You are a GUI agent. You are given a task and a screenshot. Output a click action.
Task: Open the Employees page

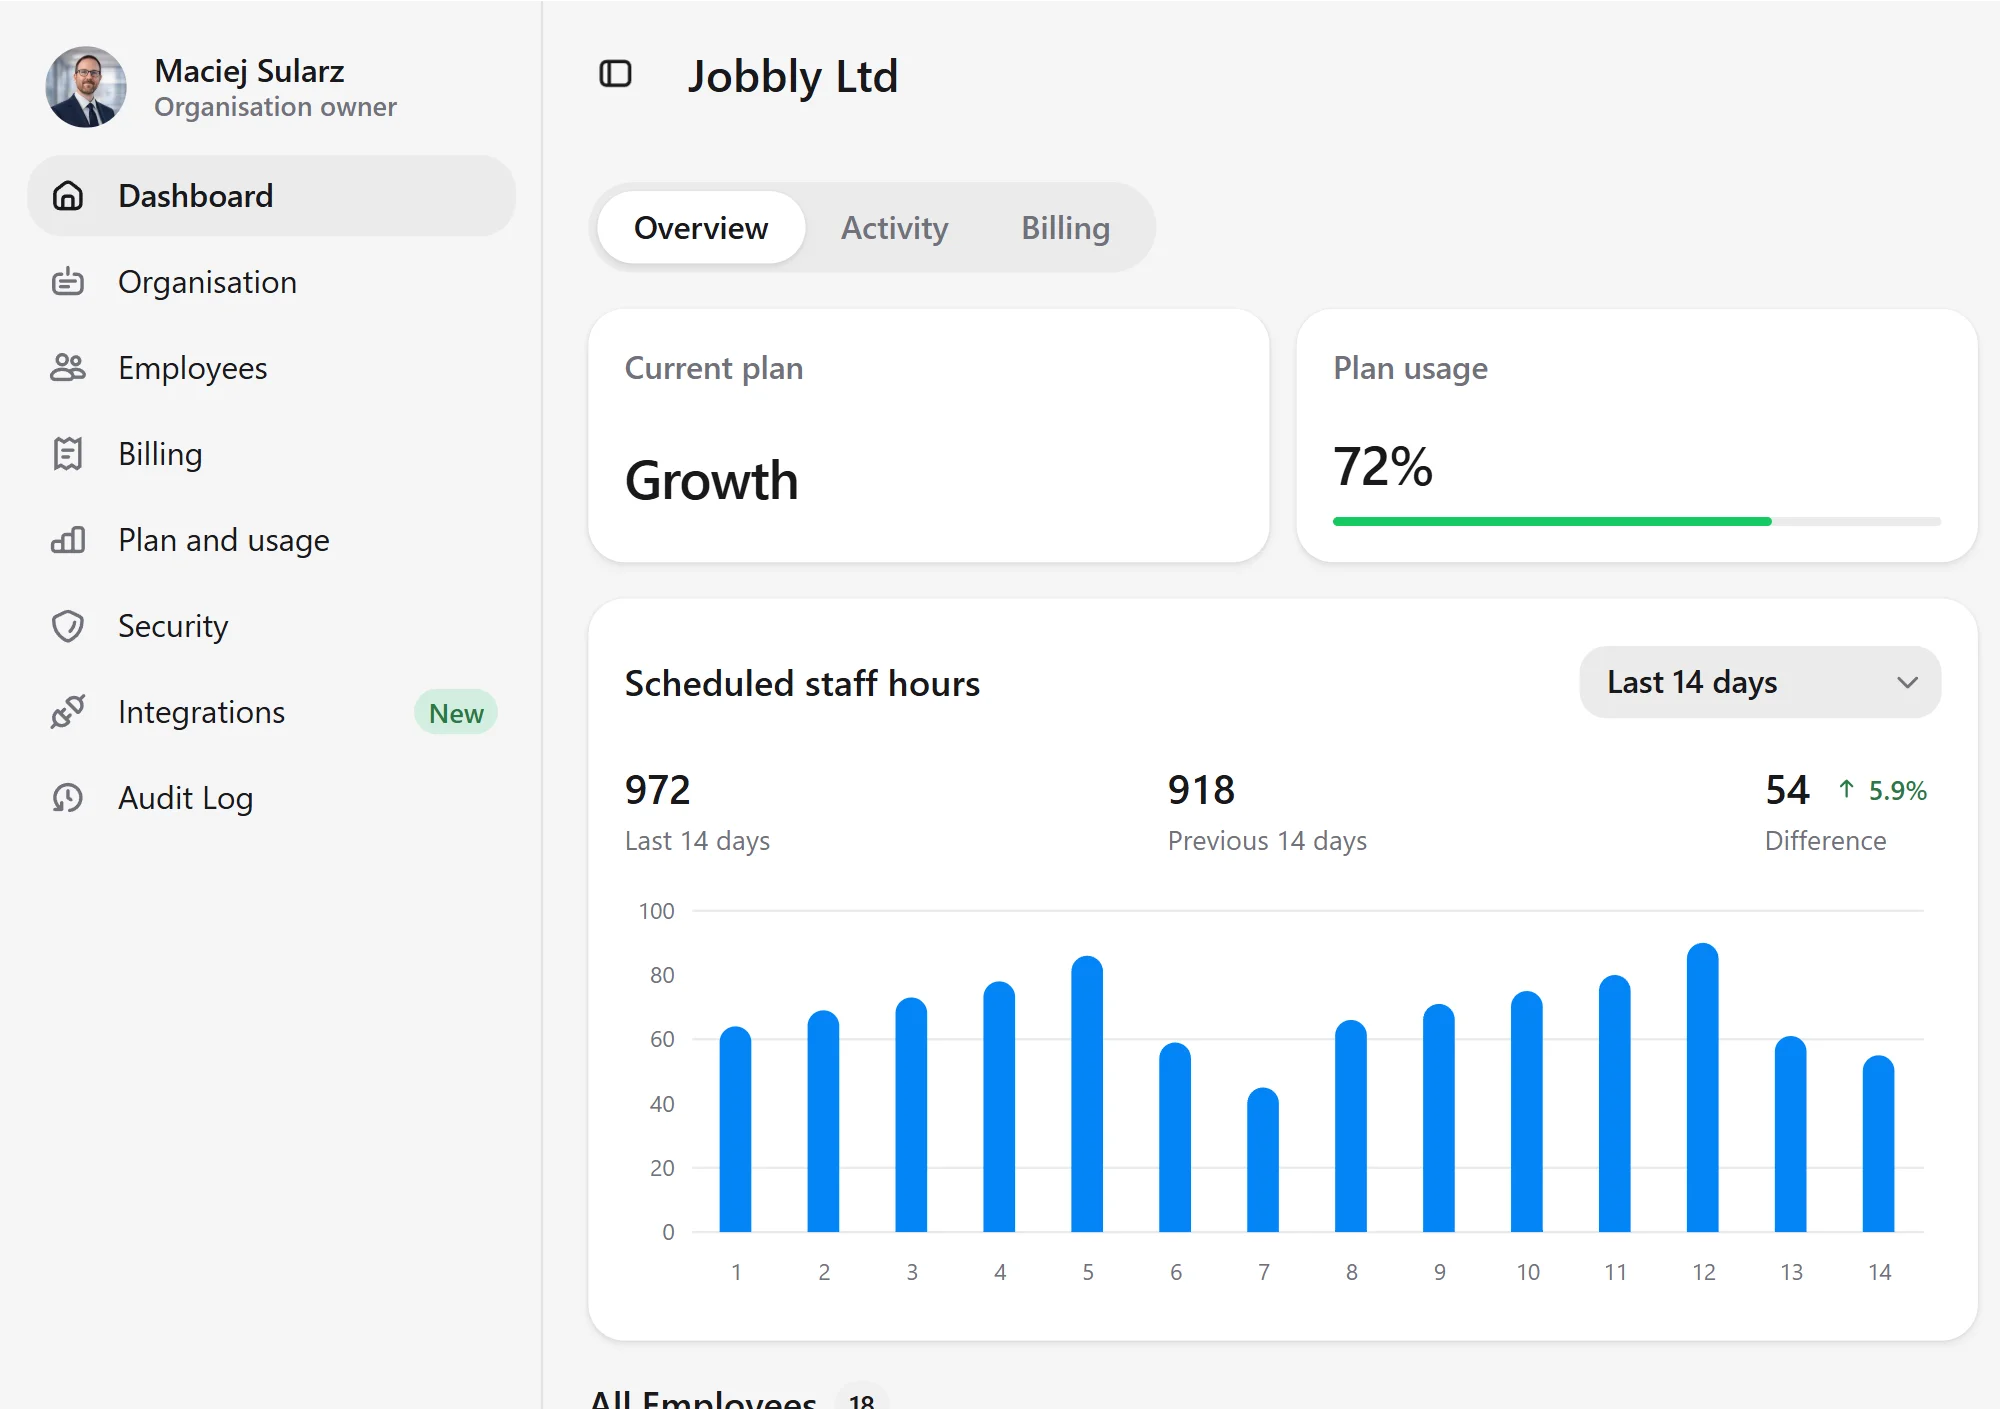click(x=272, y=368)
